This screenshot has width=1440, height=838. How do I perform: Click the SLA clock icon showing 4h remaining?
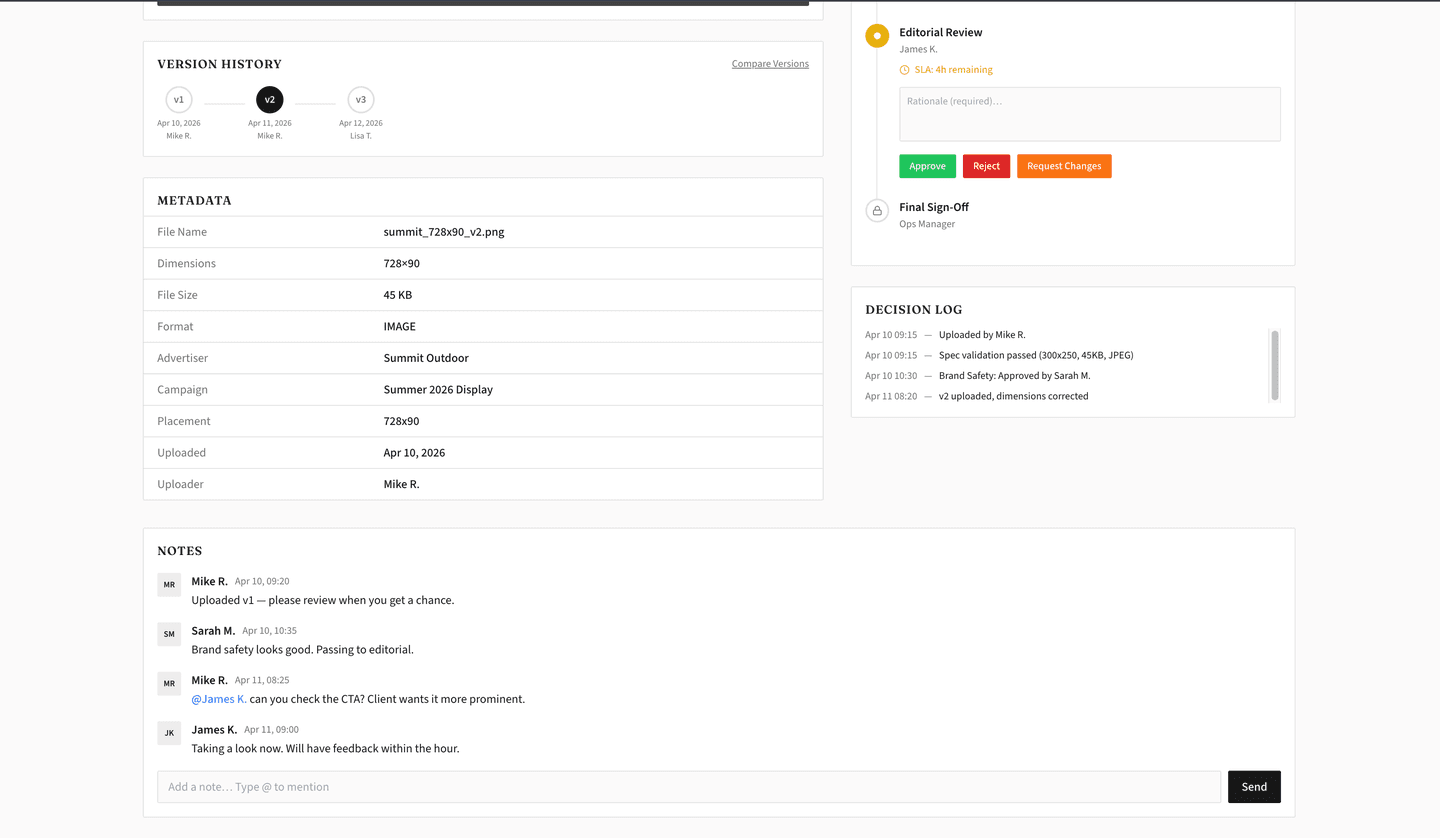[905, 69]
